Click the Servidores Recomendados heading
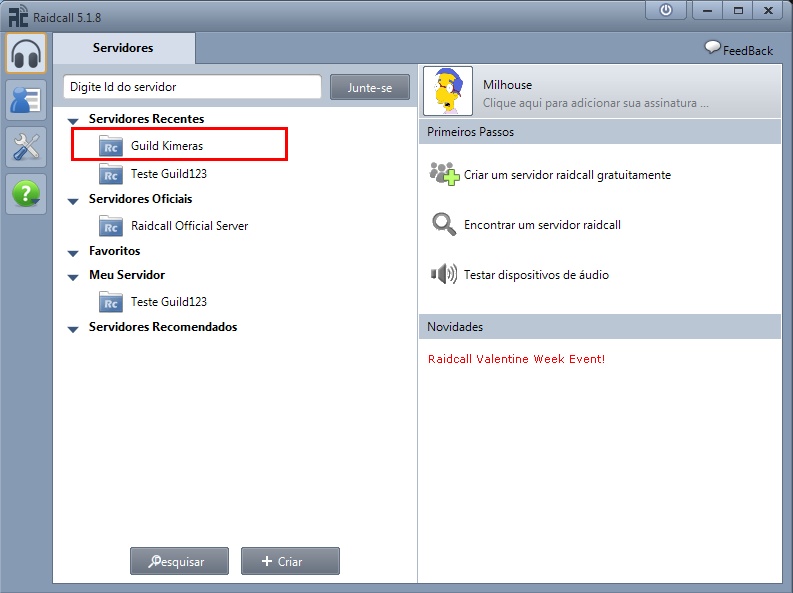This screenshot has width=793, height=593. (163, 327)
